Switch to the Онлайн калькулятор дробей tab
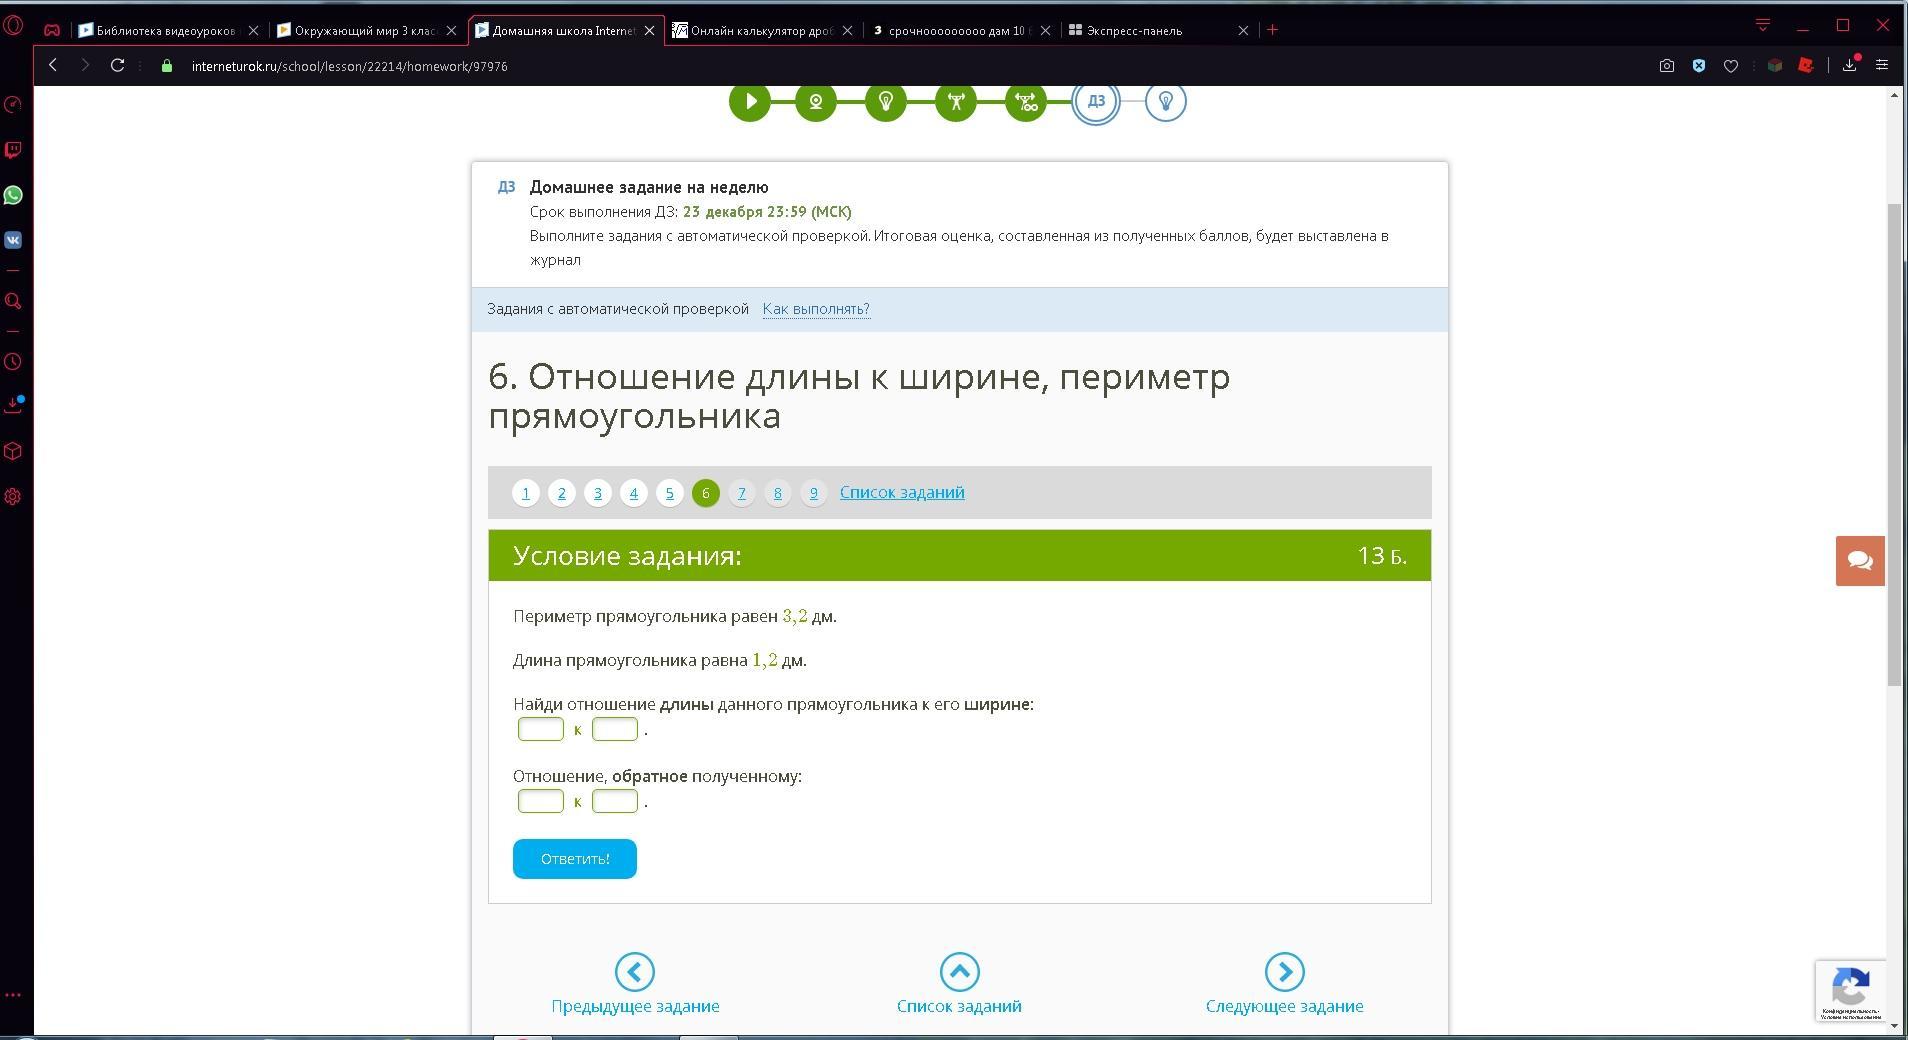Image resolution: width=1908 pixels, height=1040 pixels. click(762, 31)
